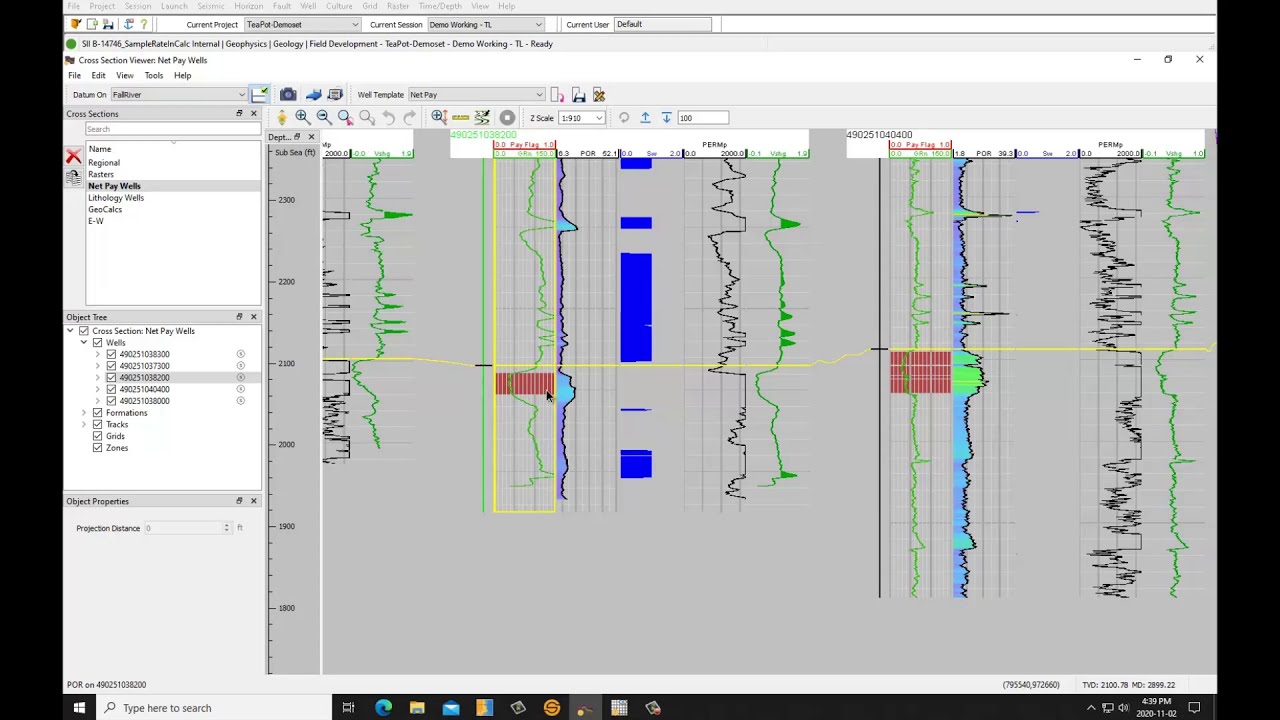Uncheck well 490251037300 checkbox
This screenshot has height=720, width=1280.
[x=111, y=366]
